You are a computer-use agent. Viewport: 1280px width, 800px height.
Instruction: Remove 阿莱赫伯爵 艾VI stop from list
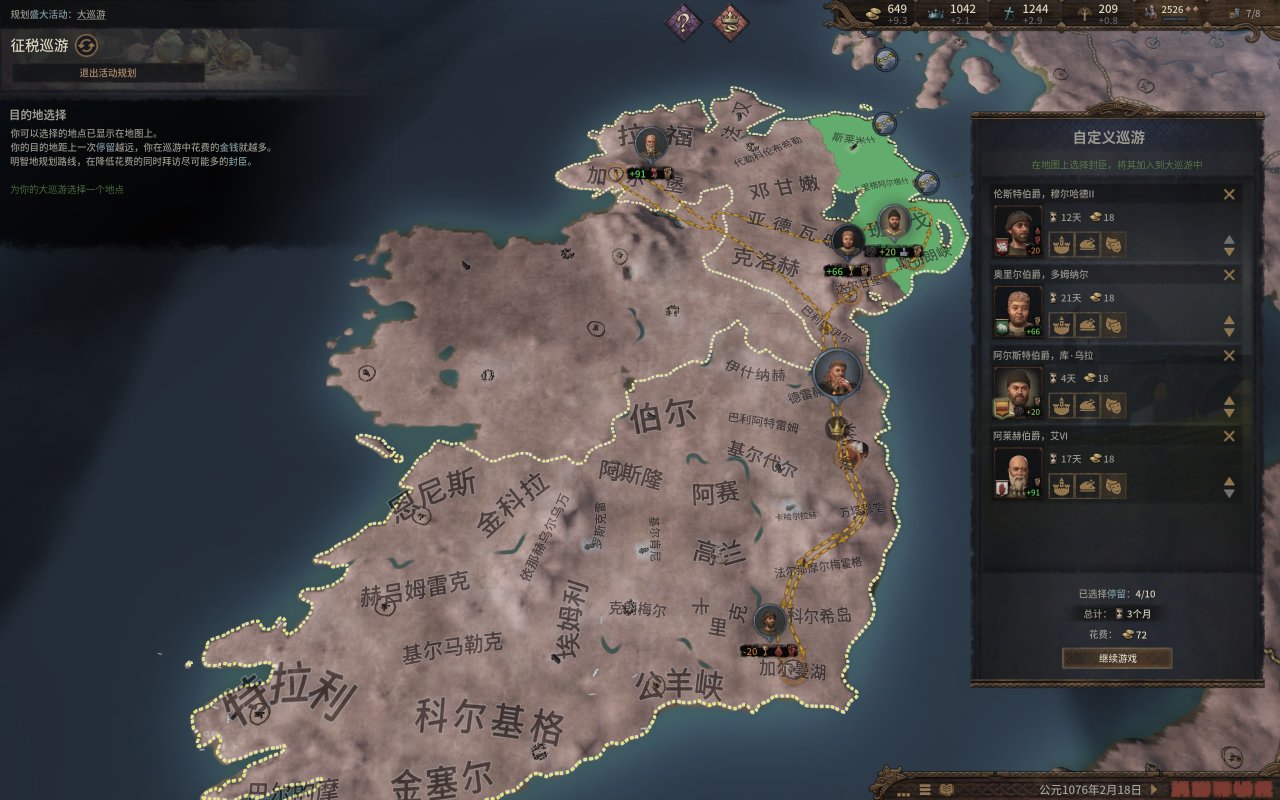pos(1229,436)
